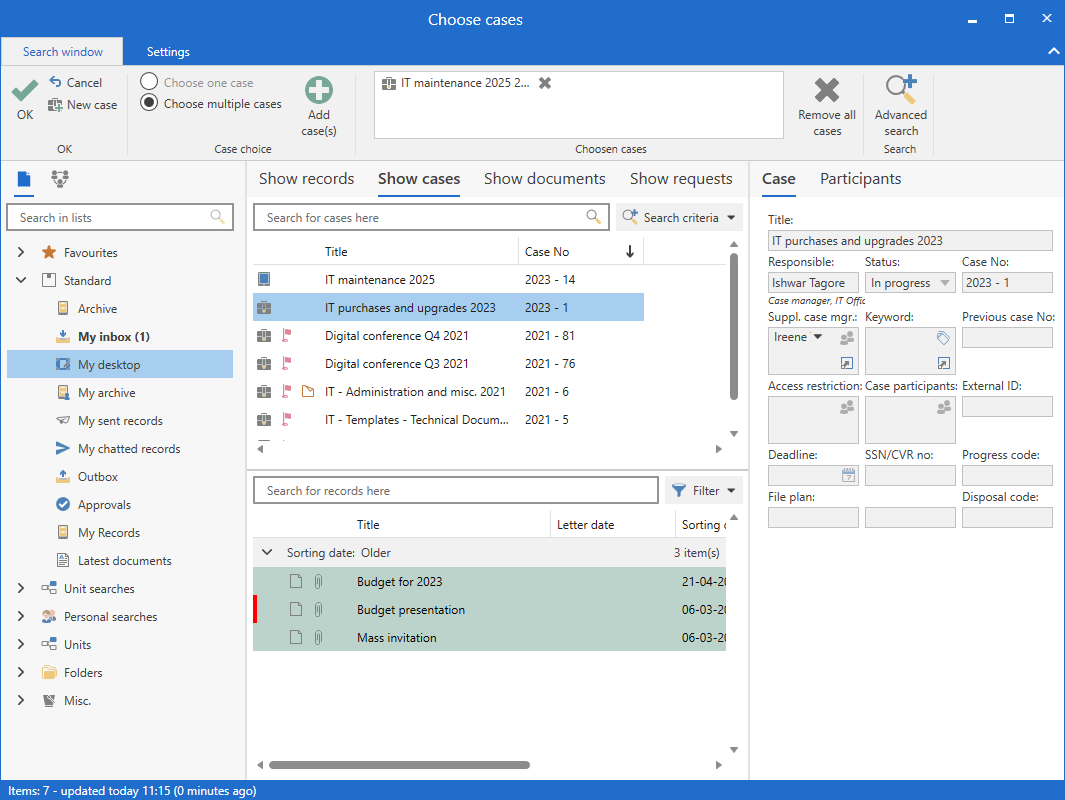Viewport: 1065px width, 800px height.
Task: Open the Participants tab
Action: coord(860,179)
